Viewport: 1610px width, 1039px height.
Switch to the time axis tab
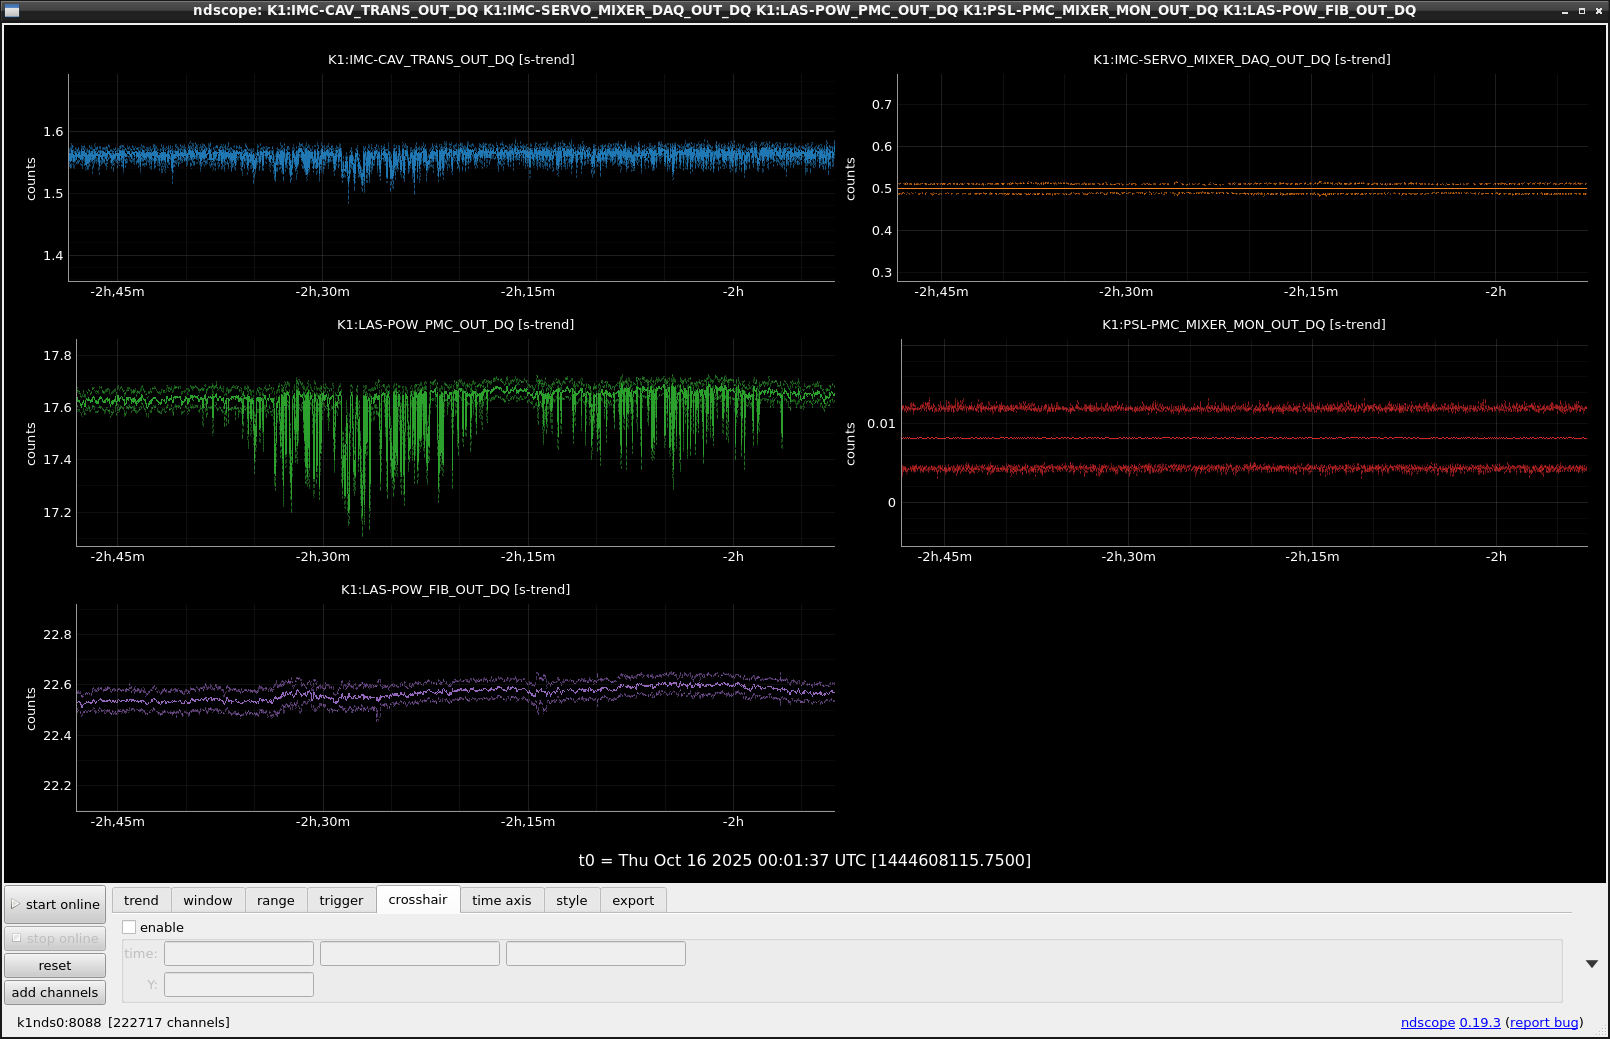(x=501, y=900)
